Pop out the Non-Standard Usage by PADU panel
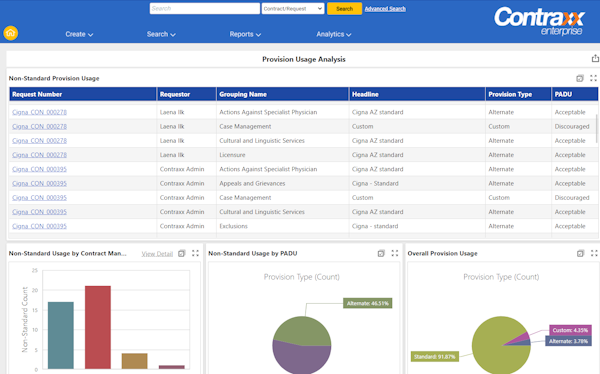The height and width of the screenshot is (374, 600). coord(381,253)
